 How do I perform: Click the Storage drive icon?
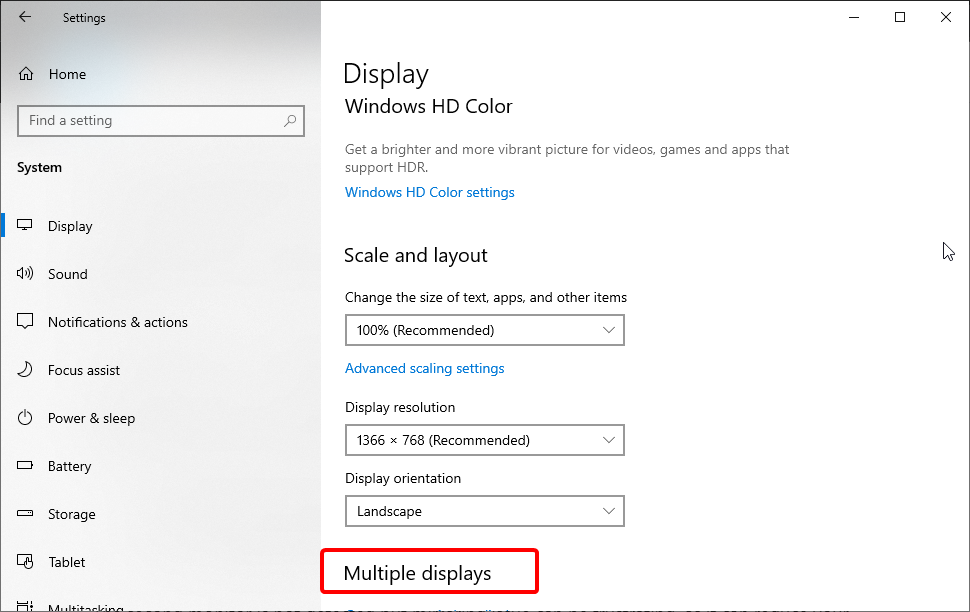pyautogui.click(x=25, y=513)
